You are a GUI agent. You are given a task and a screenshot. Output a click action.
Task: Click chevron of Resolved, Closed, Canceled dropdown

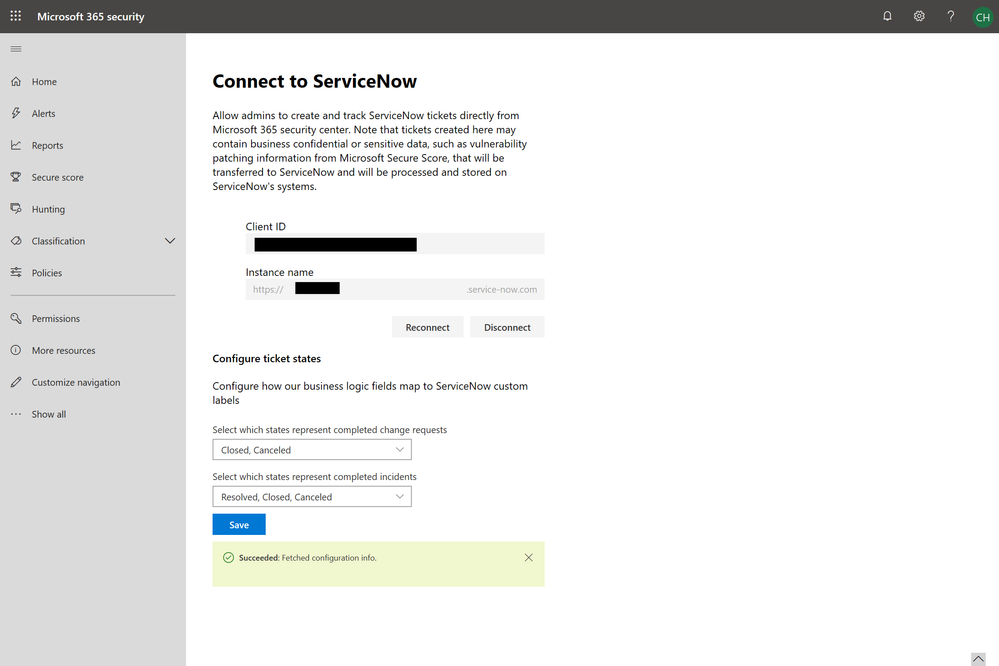point(399,496)
